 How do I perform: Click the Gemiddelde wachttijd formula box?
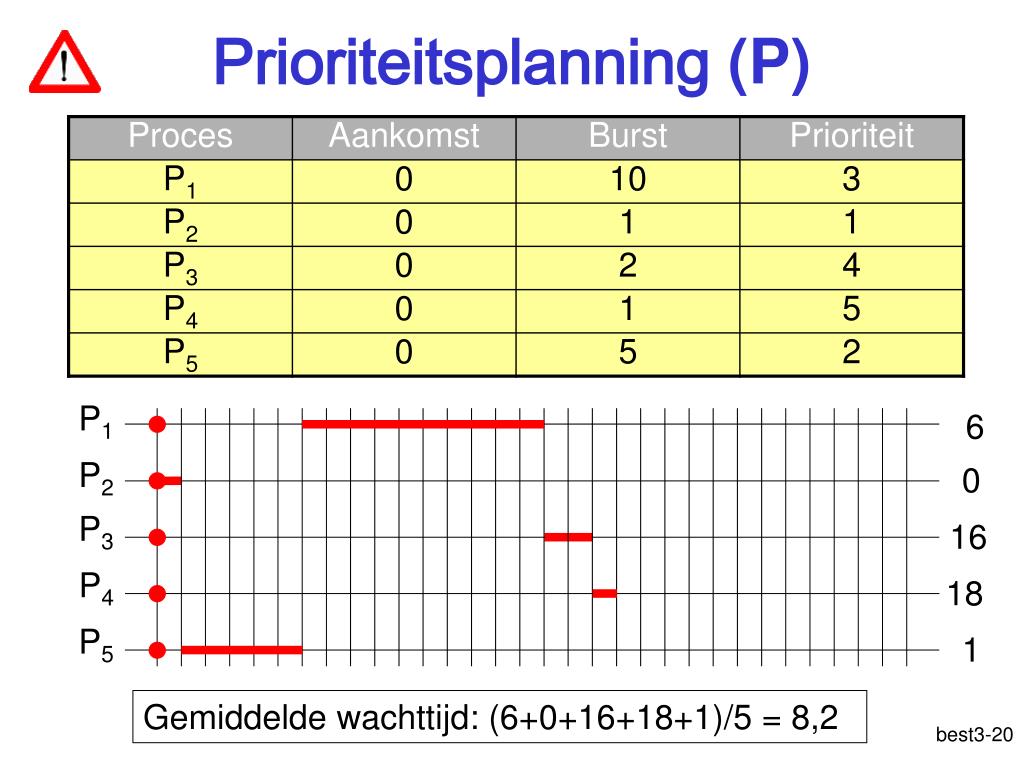tap(500, 716)
